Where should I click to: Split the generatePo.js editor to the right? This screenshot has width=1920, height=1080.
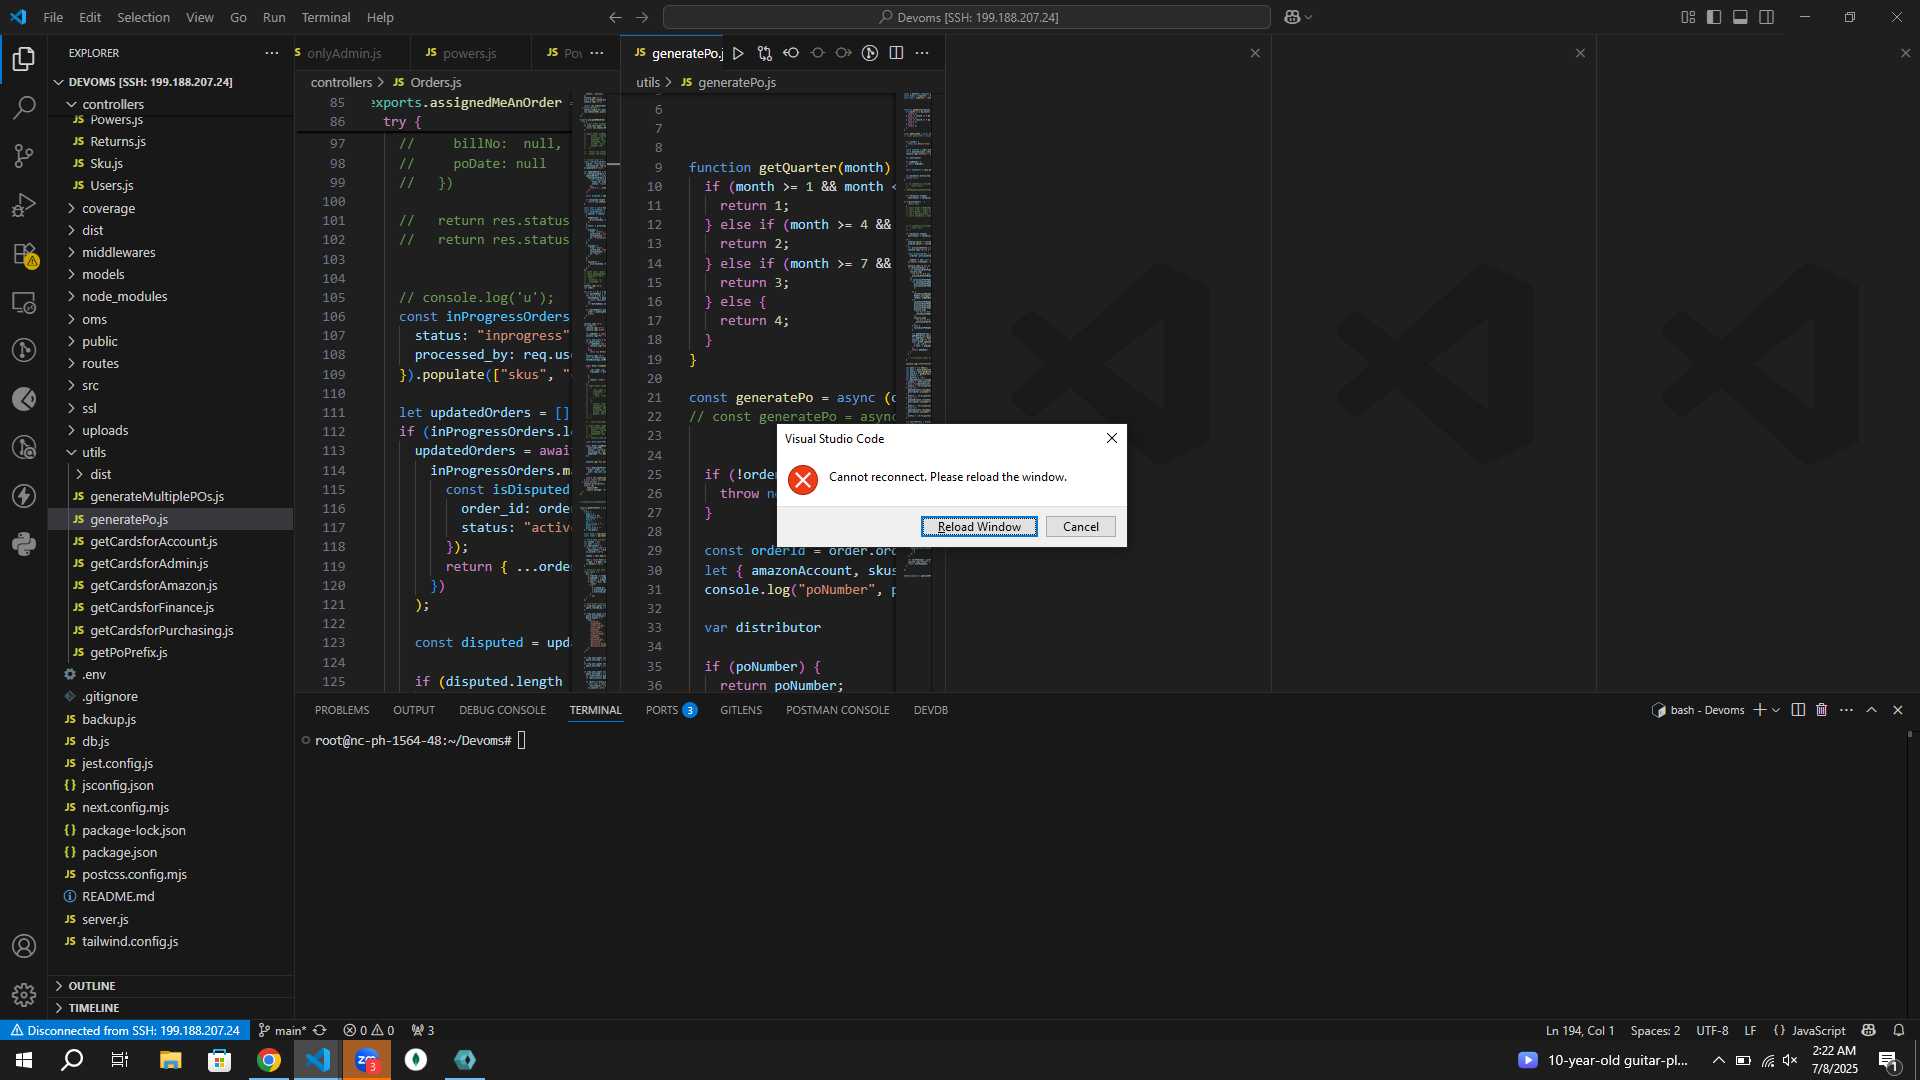click(896, 53)
